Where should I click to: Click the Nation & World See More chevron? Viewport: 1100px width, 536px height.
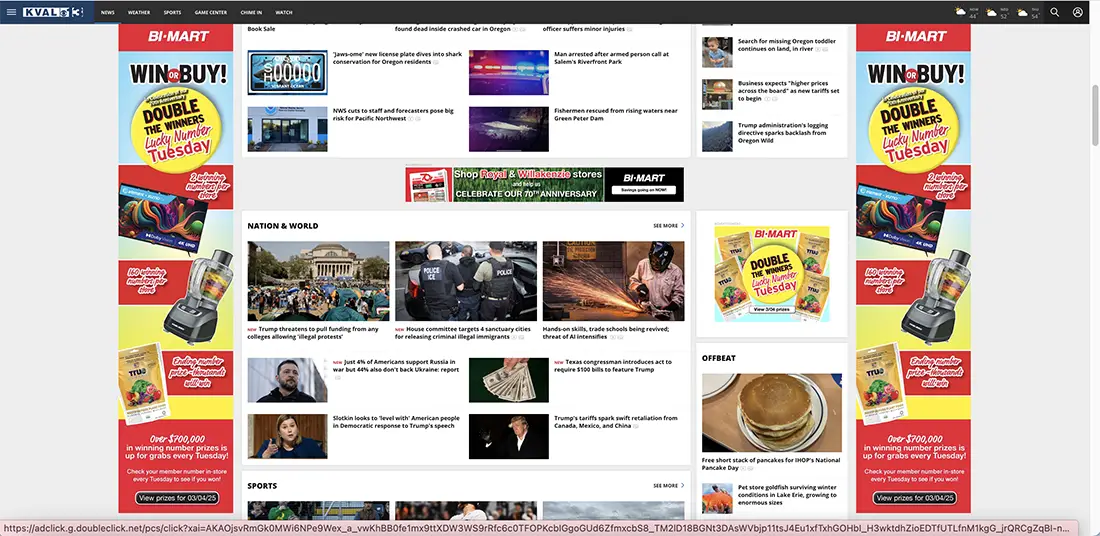coord(683,226)
